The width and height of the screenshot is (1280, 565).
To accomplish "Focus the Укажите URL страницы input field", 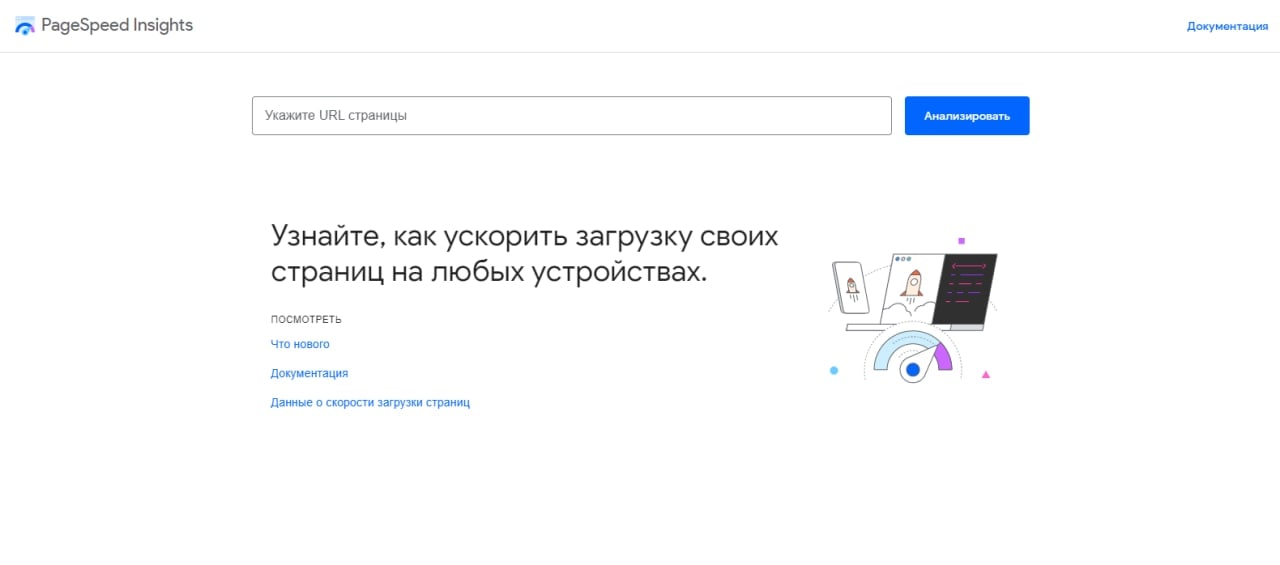I will tap(571, 115).
